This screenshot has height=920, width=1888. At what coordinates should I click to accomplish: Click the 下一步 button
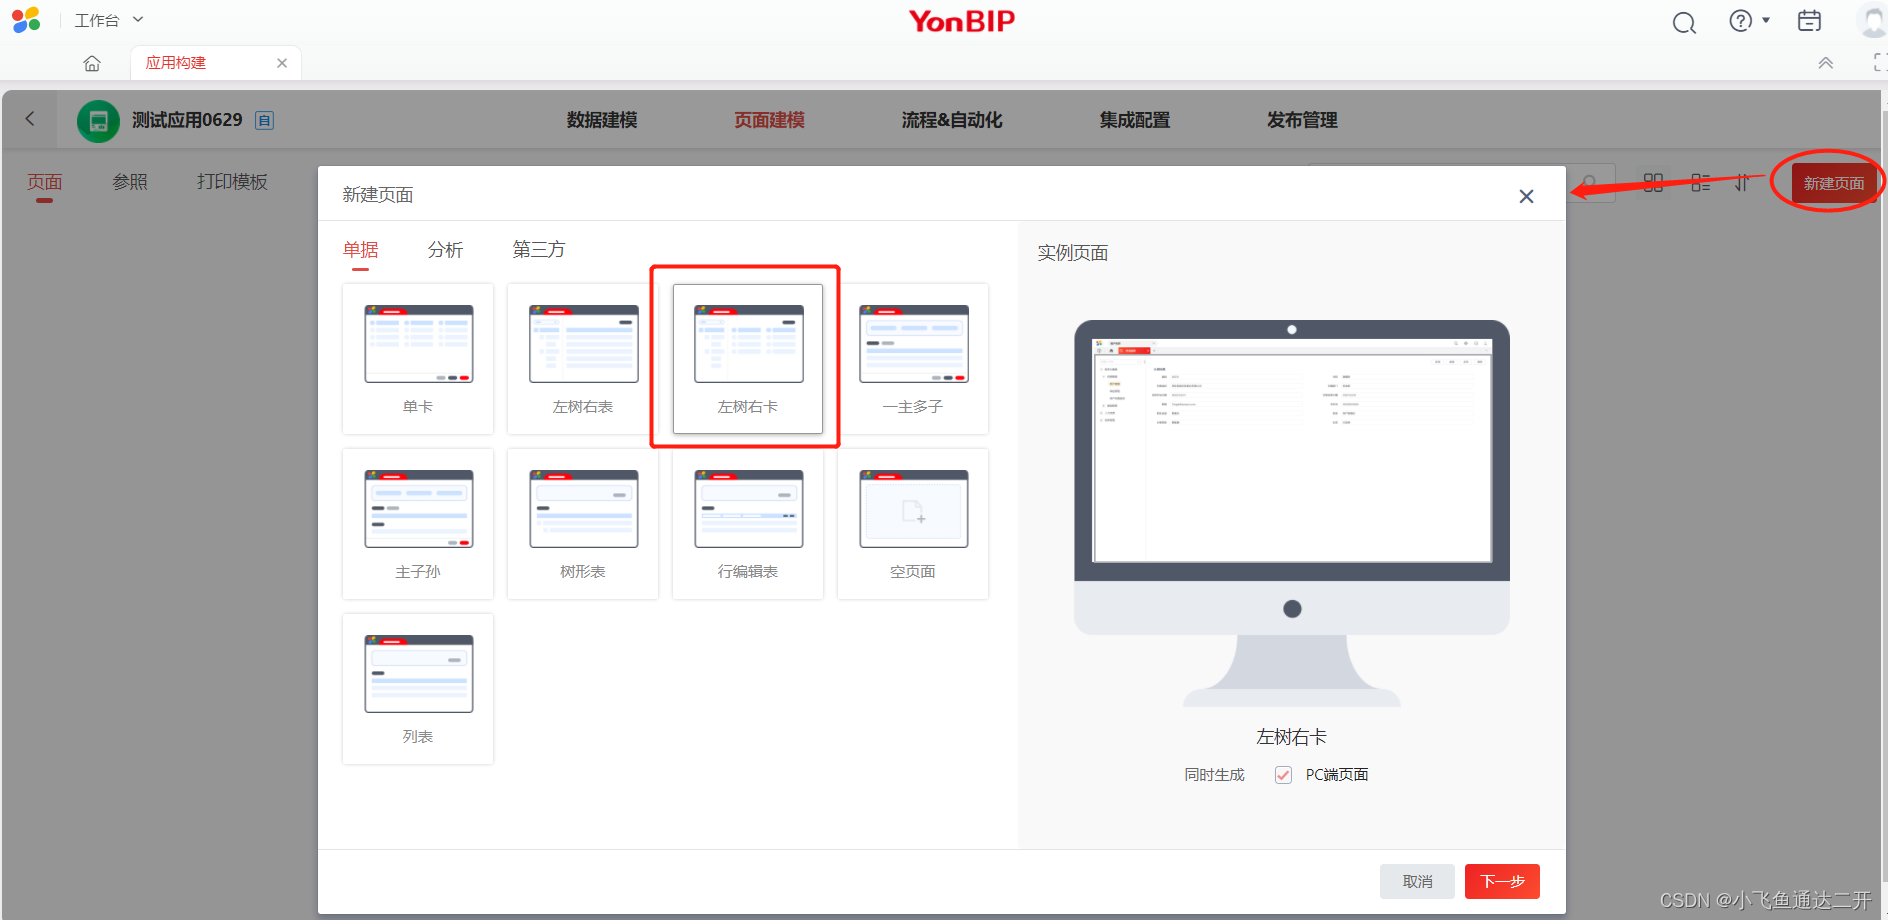click(1501, 881)
